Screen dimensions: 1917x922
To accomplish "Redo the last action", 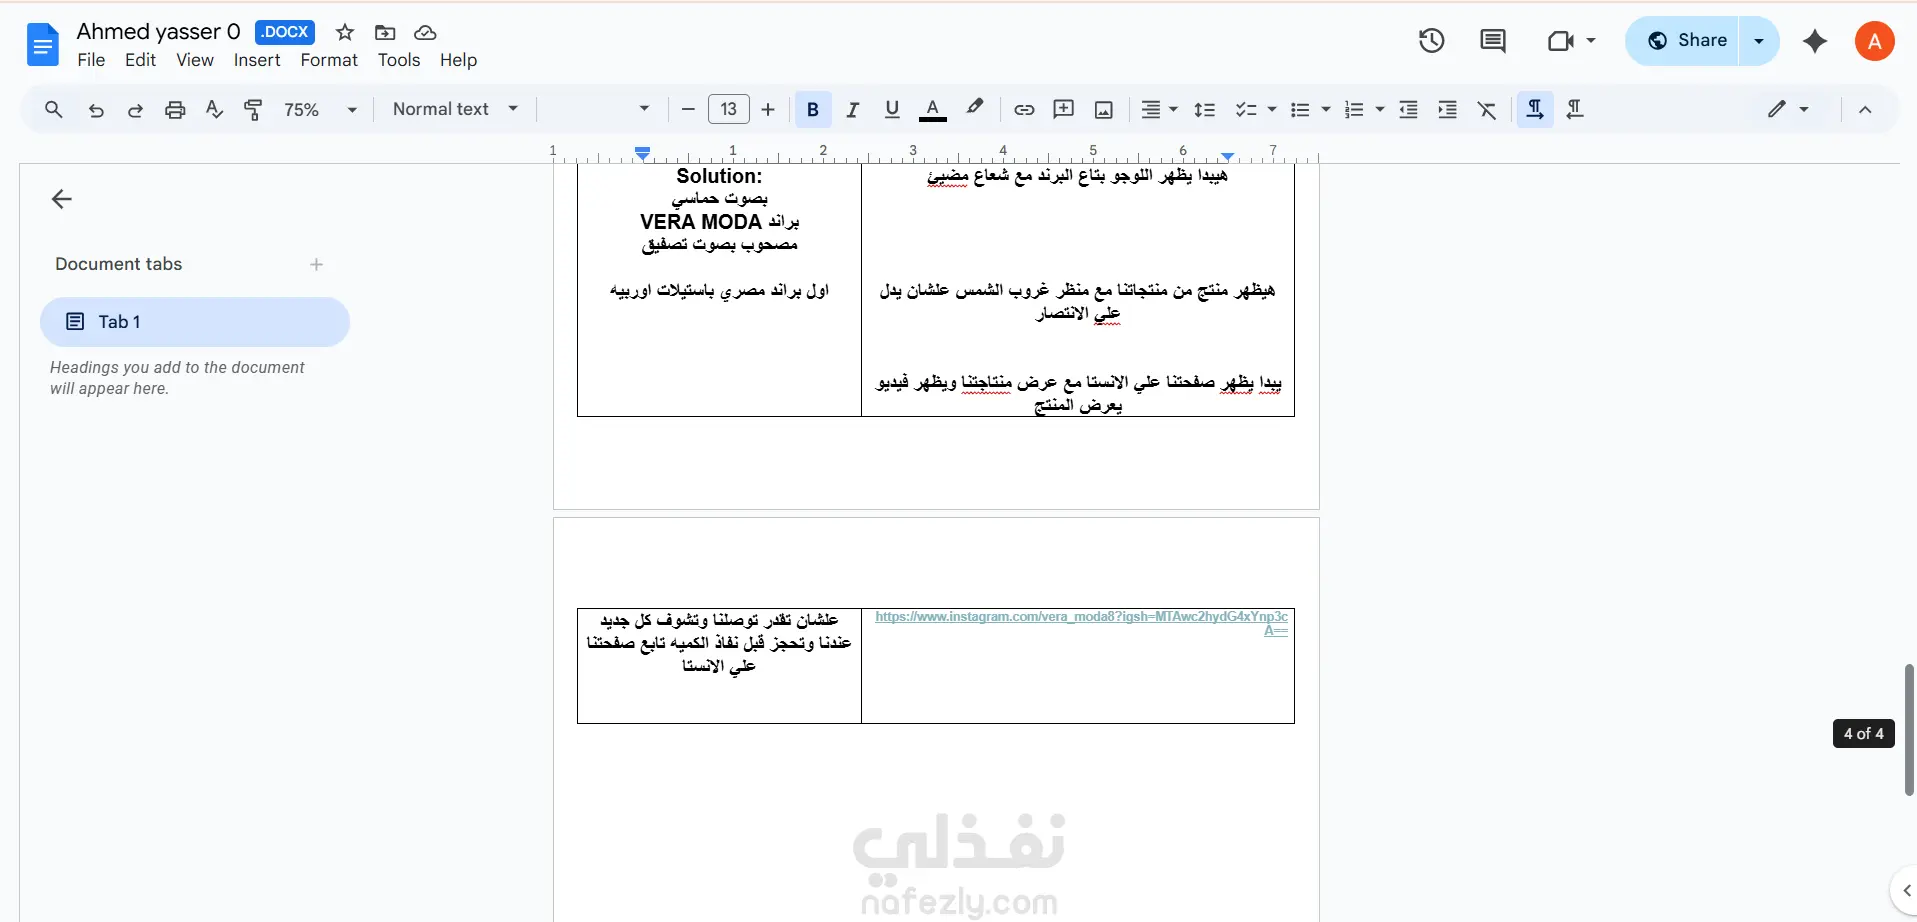I will (135, 110).
